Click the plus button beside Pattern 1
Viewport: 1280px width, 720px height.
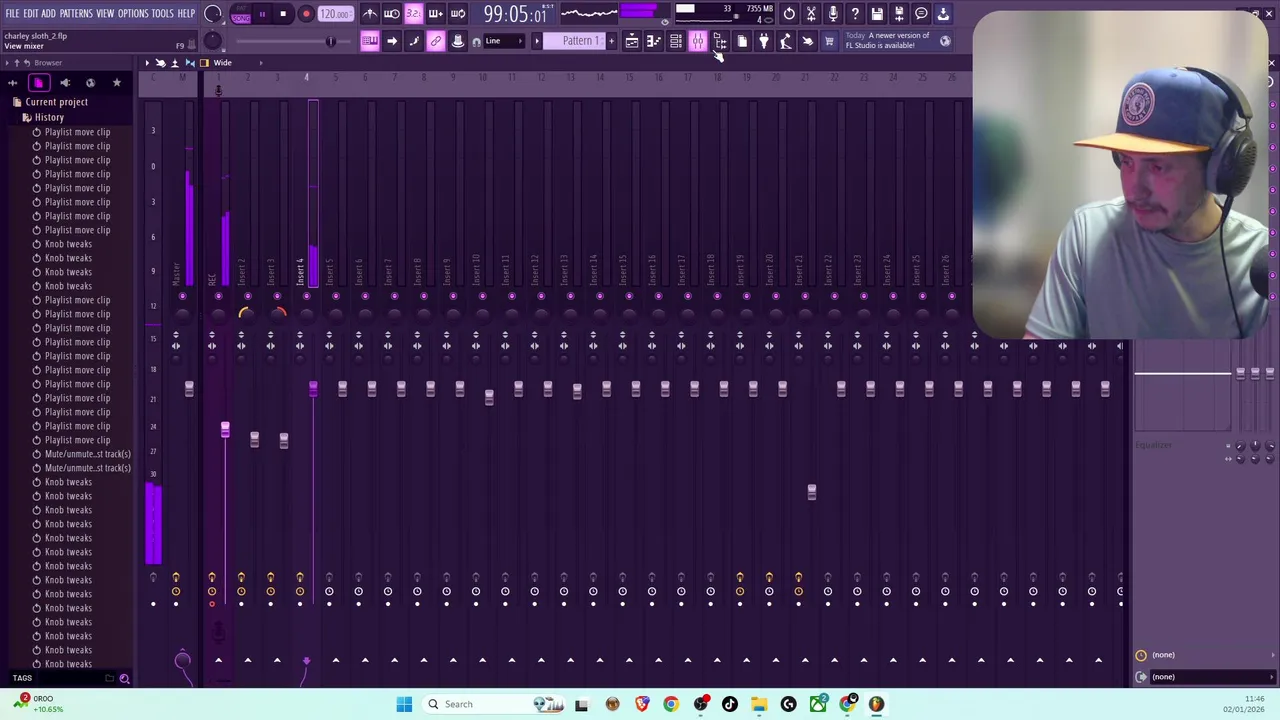[612, 41]
